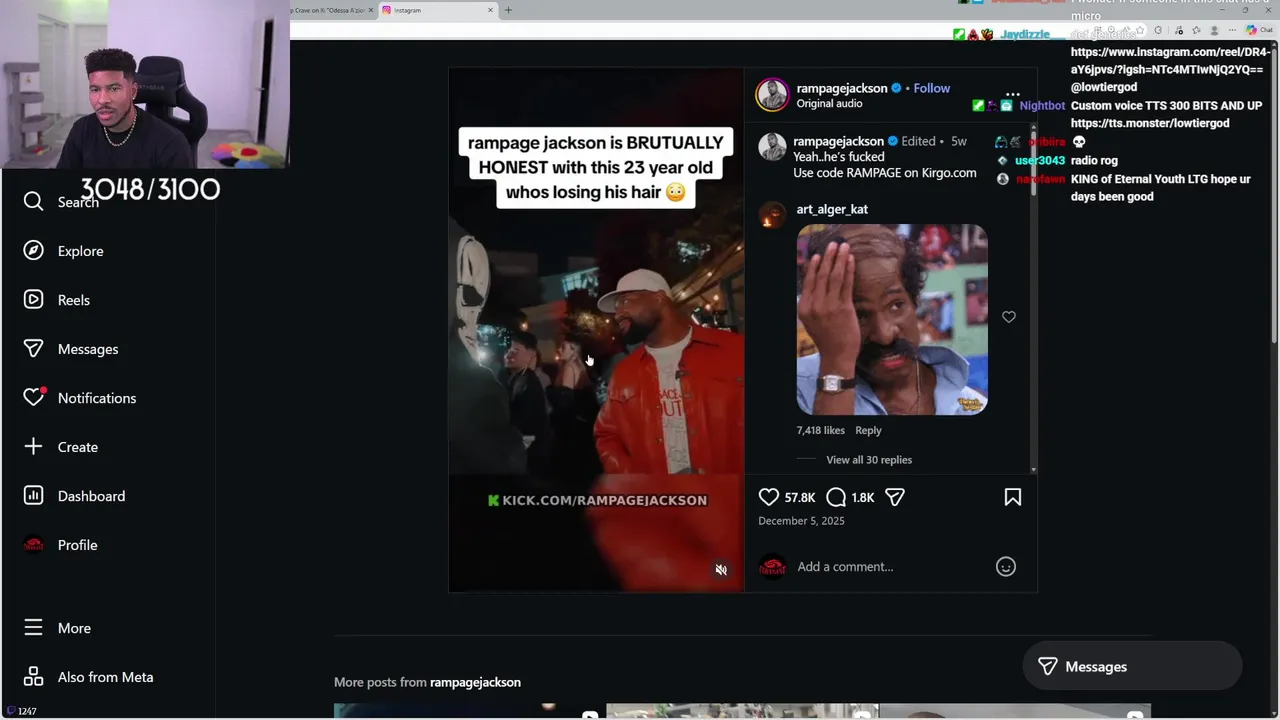Screen dimensions: 1280x720
Task: Click Add a comment field
Action: (x=890, y=567)
